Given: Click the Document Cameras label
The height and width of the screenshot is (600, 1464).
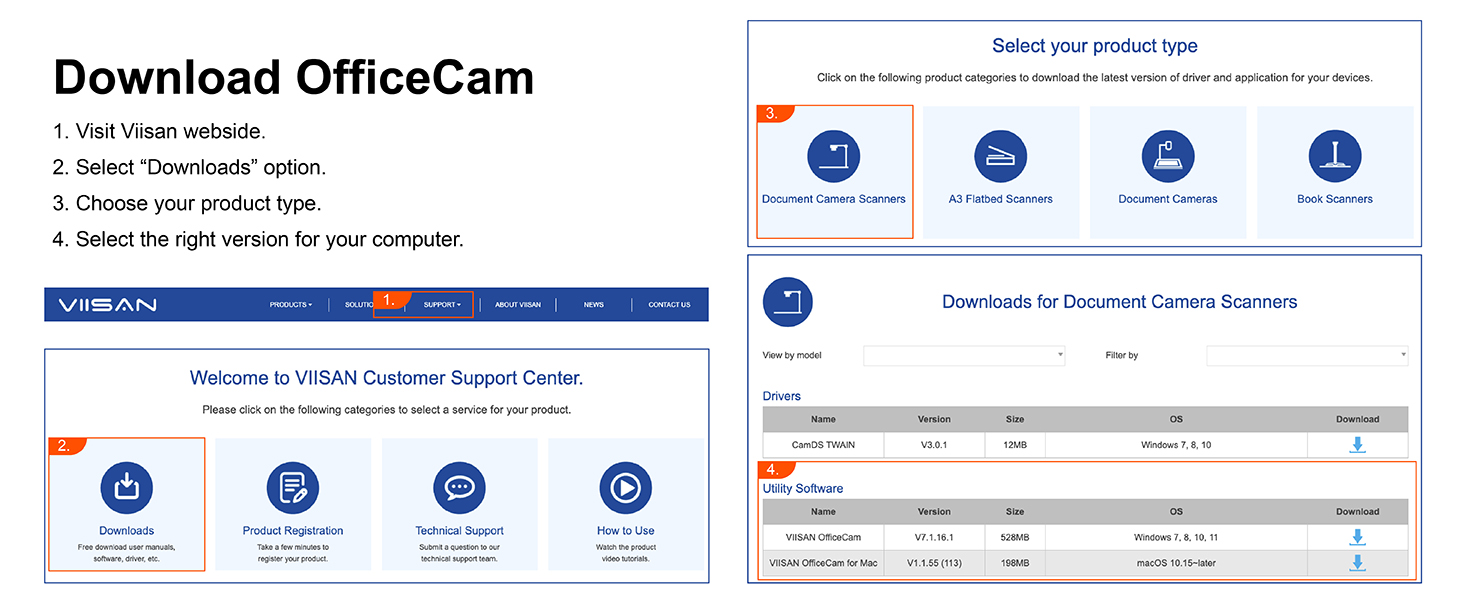Looking at the screenshot, I should click(1168, 199).
